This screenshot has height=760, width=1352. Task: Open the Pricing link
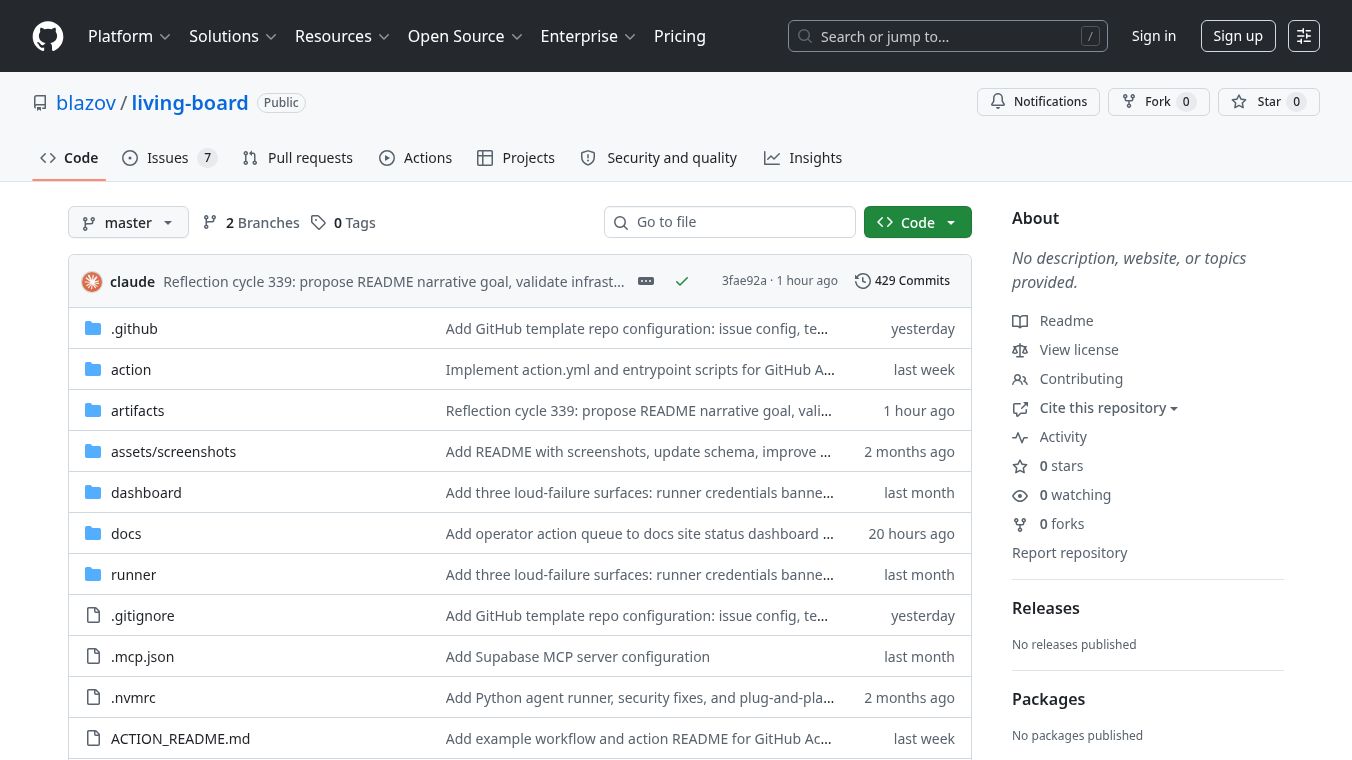point(680,36)
